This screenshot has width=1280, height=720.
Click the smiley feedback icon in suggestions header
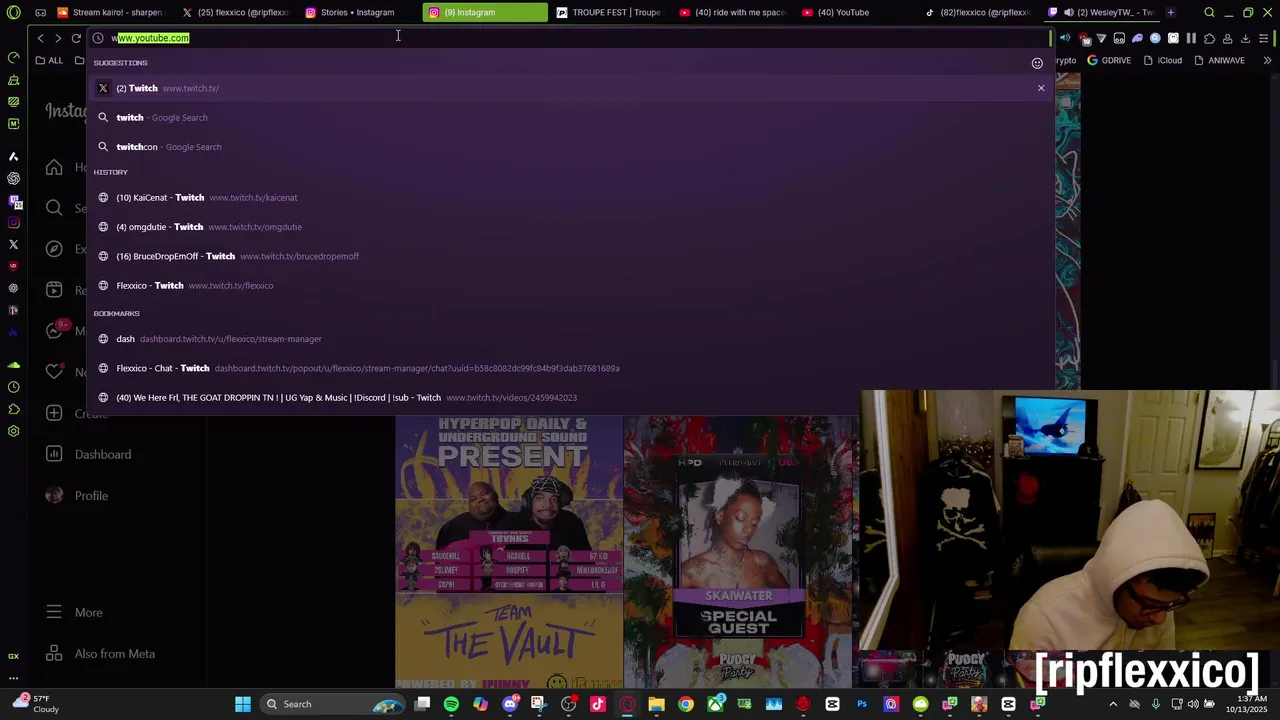(1037, 63)
